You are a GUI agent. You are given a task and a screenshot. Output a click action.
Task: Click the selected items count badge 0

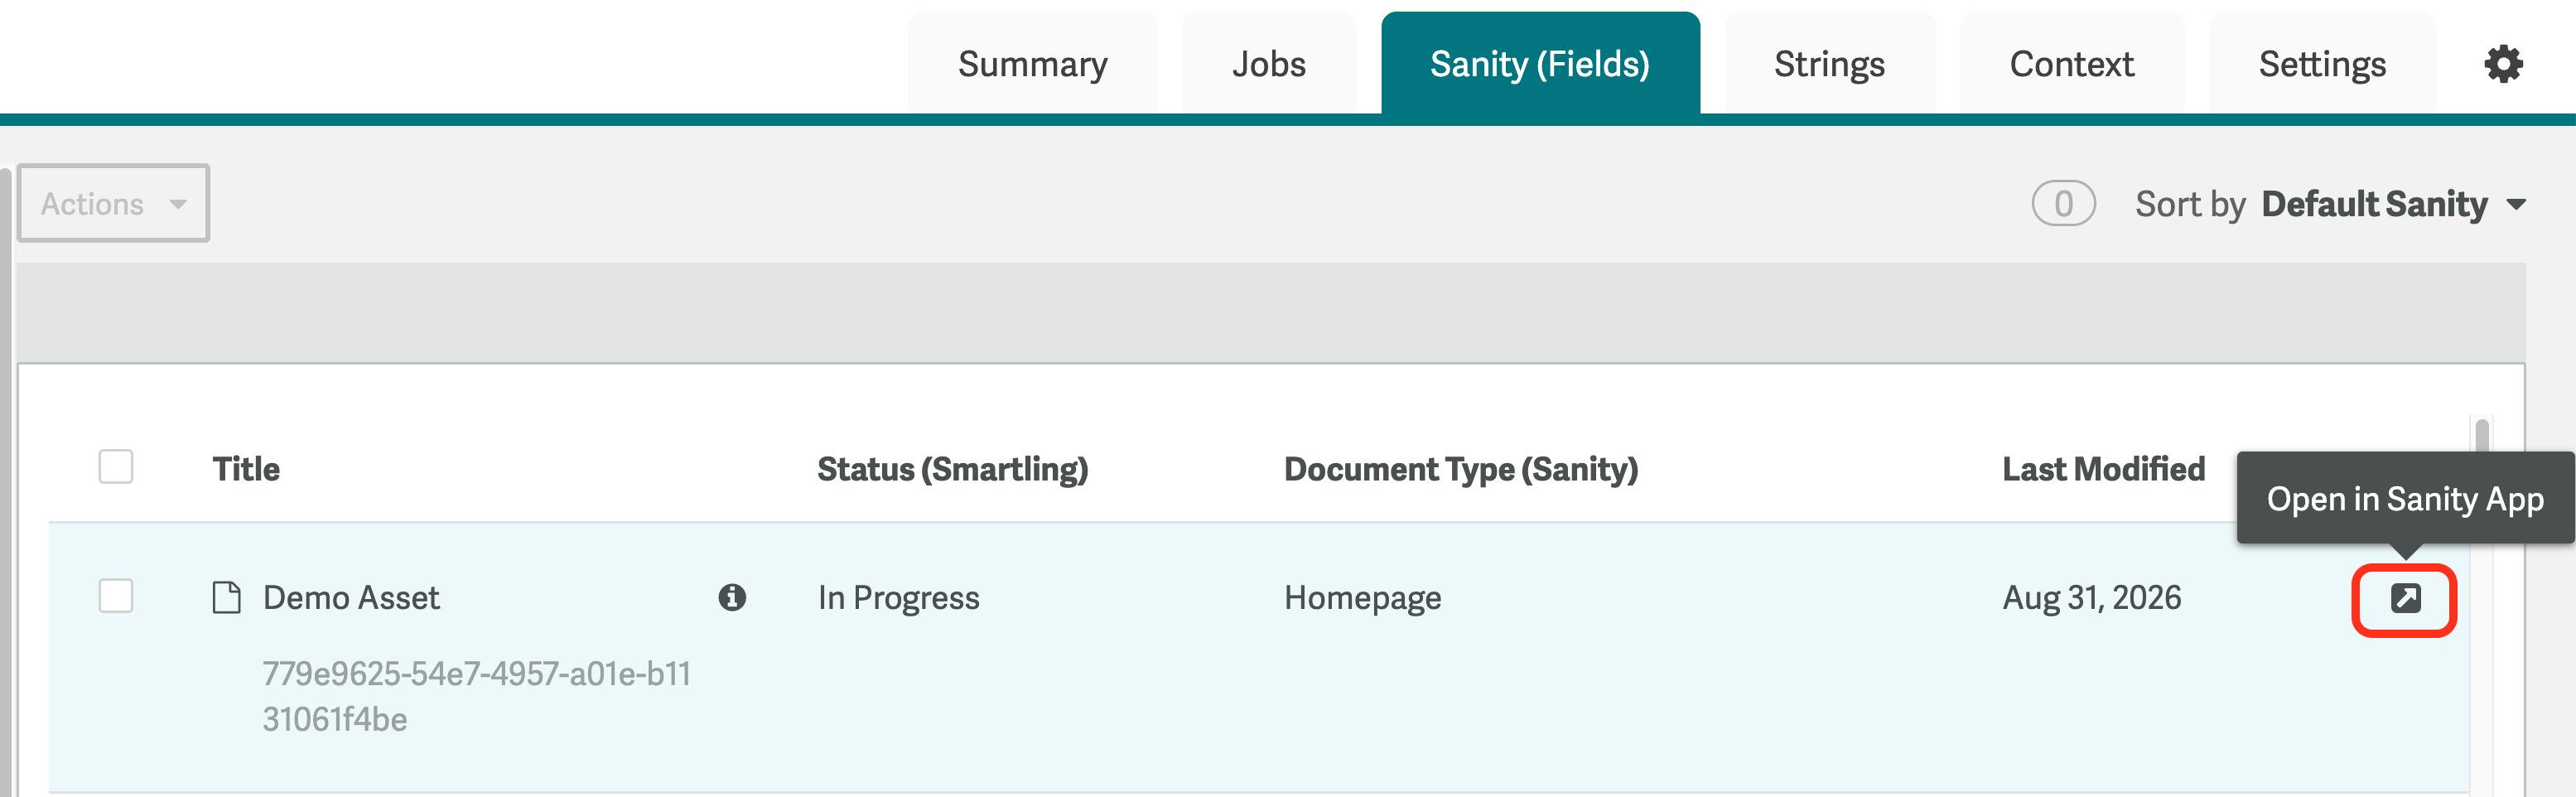(2063, 203)
